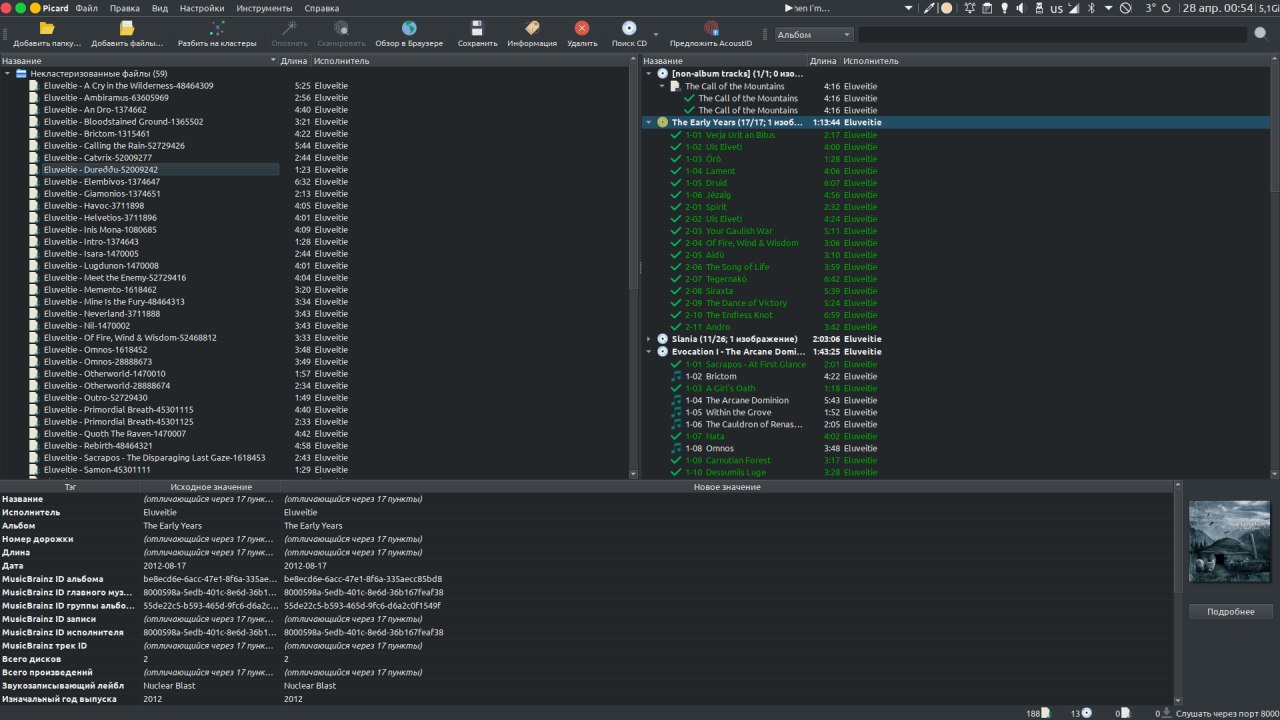Screen dimensions: 1280x720
Task: Open Обзор в Браузере globe icon
Action: click(x=409, y=28)
